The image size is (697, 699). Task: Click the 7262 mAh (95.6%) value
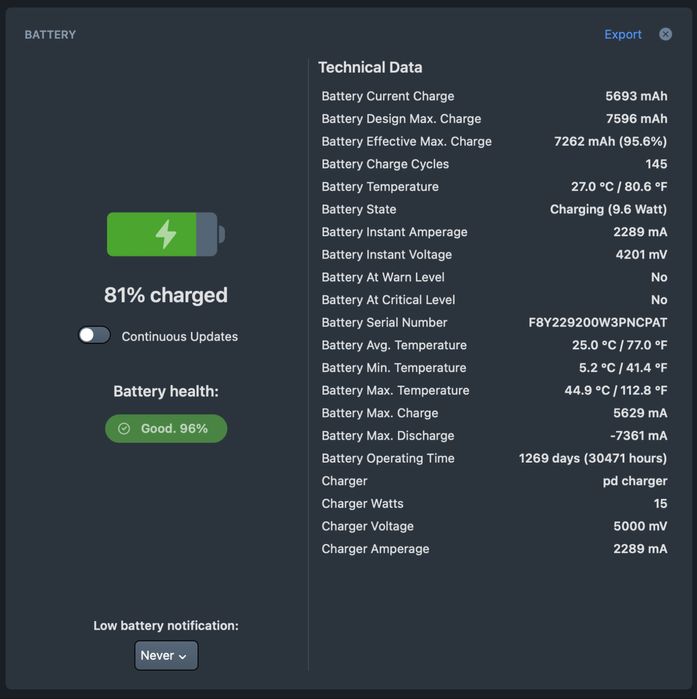pos(610,141)
